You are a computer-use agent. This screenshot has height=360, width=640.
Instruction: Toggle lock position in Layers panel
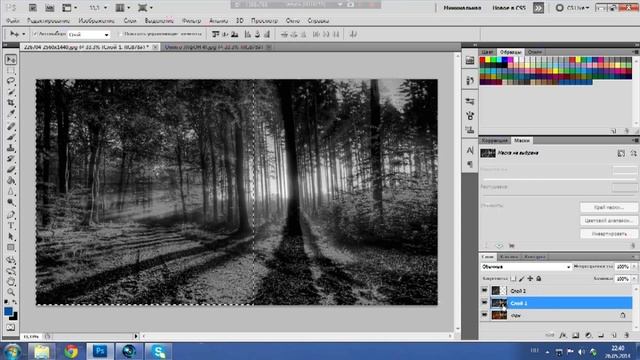click(x=530, y=278)
